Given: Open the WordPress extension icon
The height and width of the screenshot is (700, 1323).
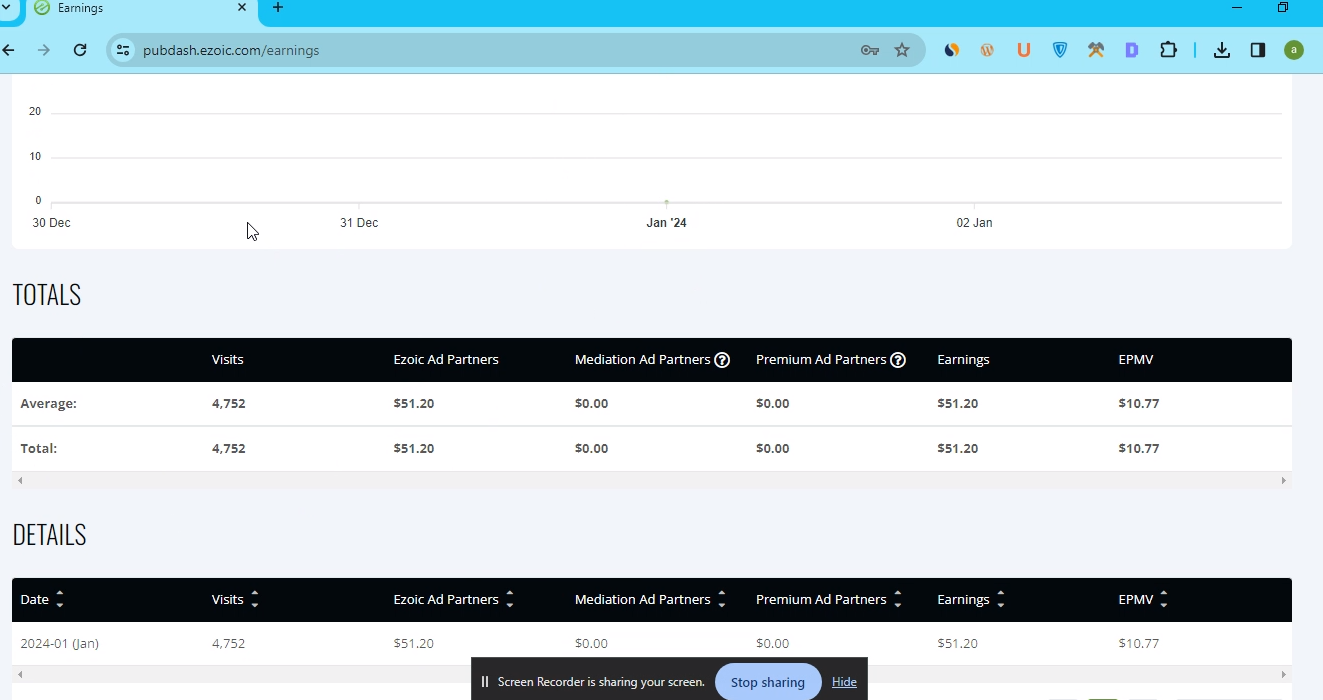Looking at the screenshot, I should (987, 50).
